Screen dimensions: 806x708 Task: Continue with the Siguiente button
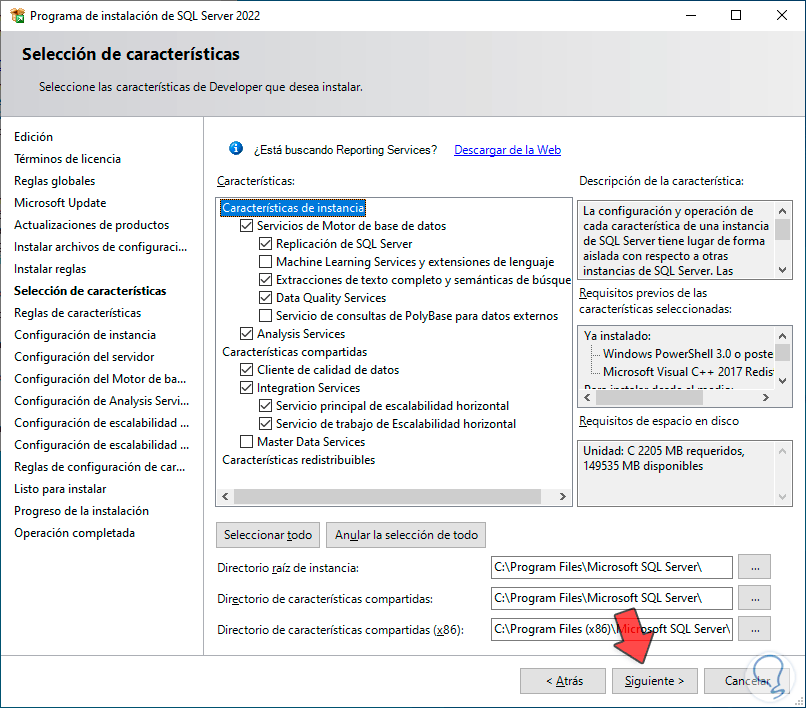pyautogui.click(x=654, y=681)
